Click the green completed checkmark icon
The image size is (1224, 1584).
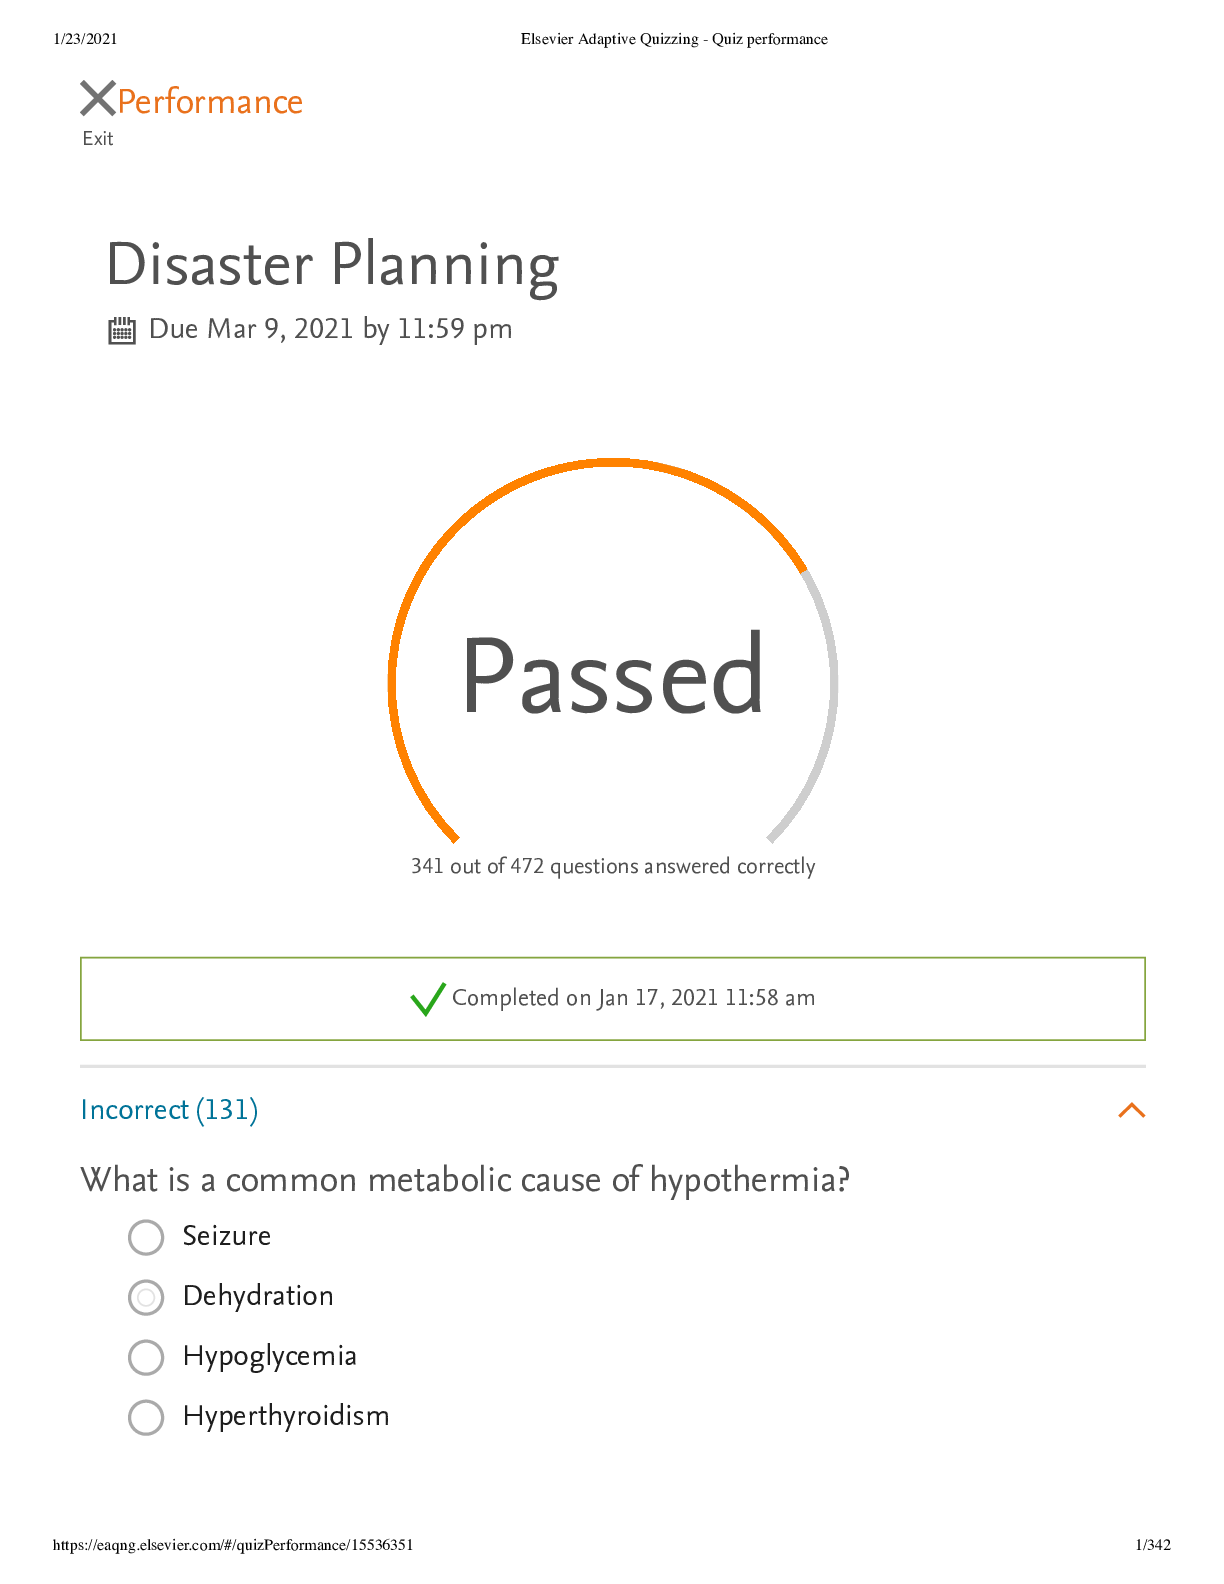coord(428,998)
